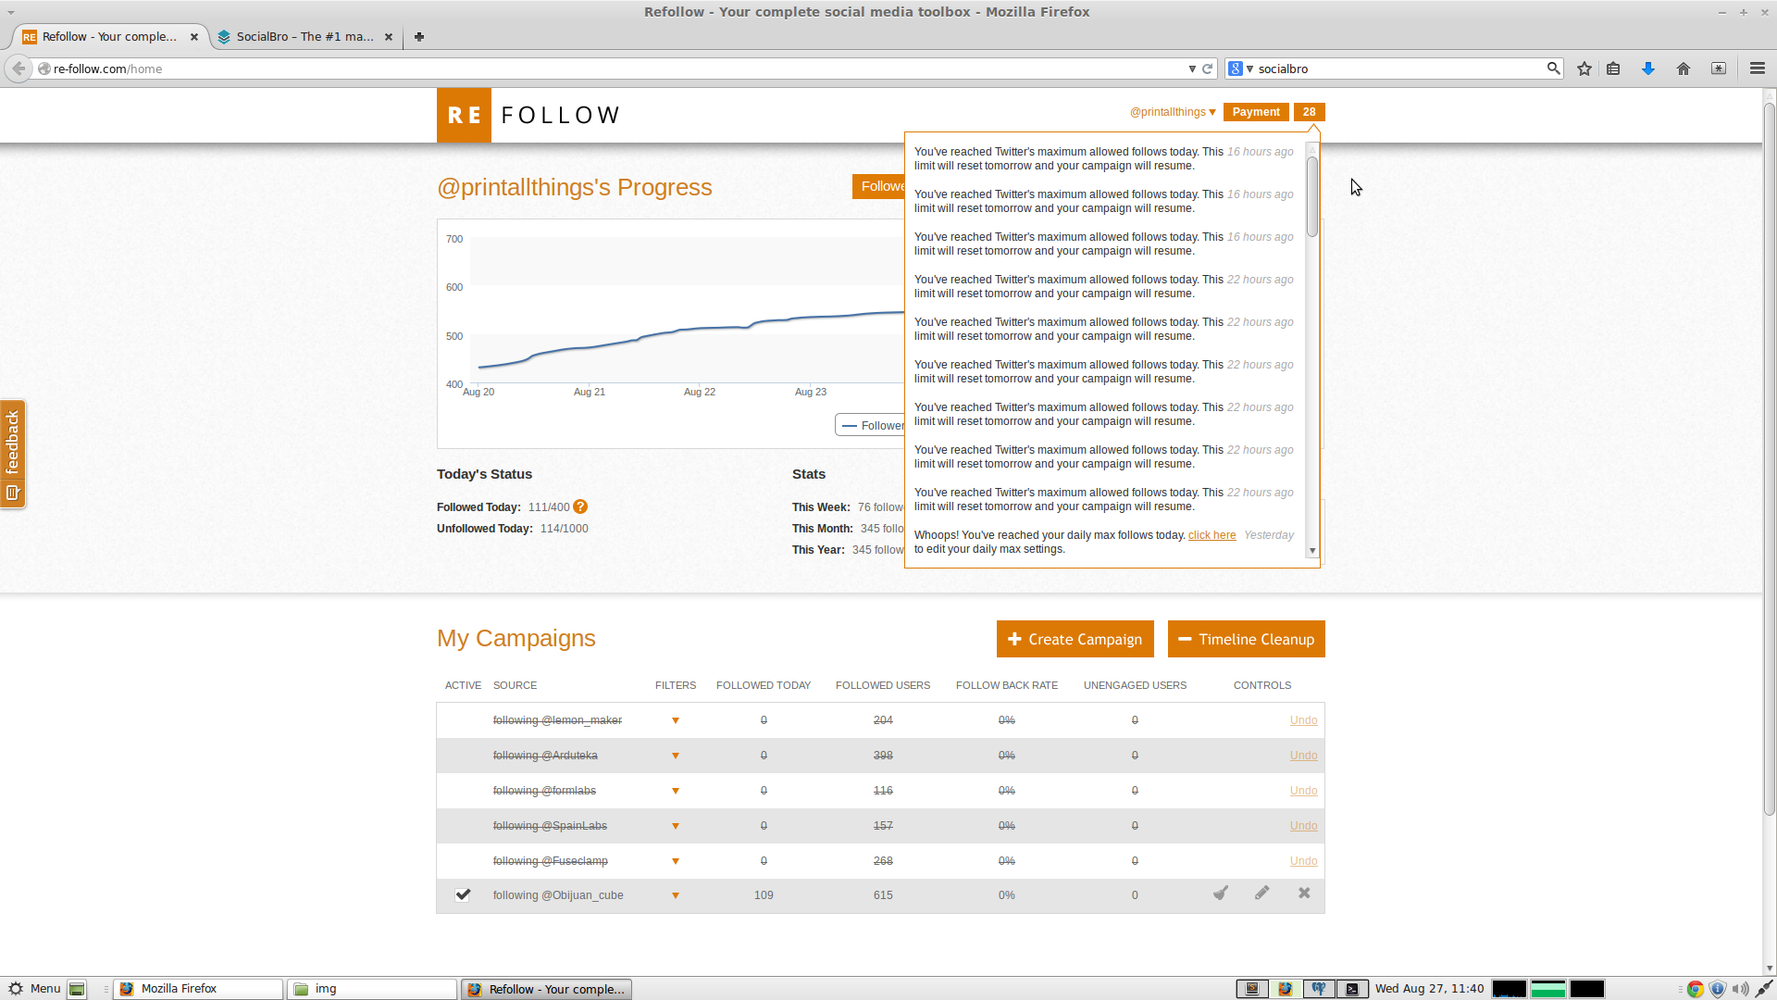Open the bookmarks list icon
Viewport: 1777px width, 1000px height.
coord(1613,69)
